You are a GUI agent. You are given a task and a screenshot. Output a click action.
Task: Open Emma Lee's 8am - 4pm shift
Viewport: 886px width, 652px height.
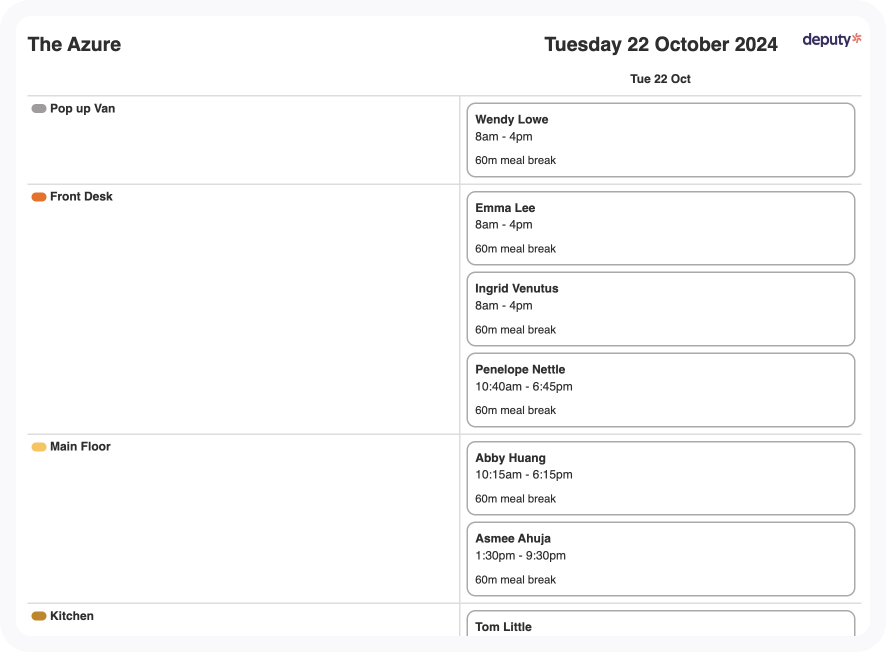(x=660, y=228)
